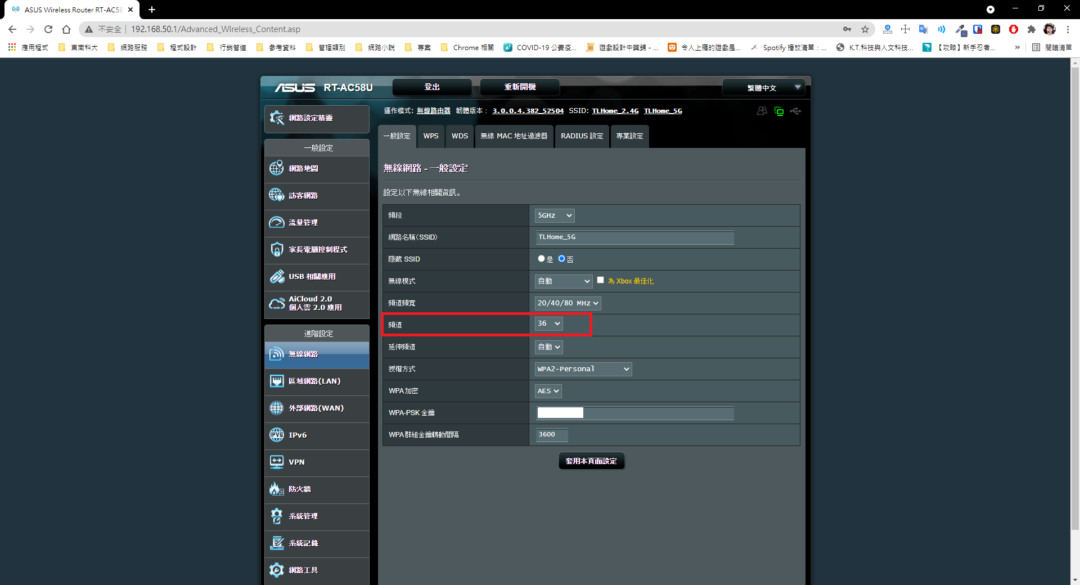
Task: Open AiCloud 2.0 page
Action: click(x=317, y=304)
